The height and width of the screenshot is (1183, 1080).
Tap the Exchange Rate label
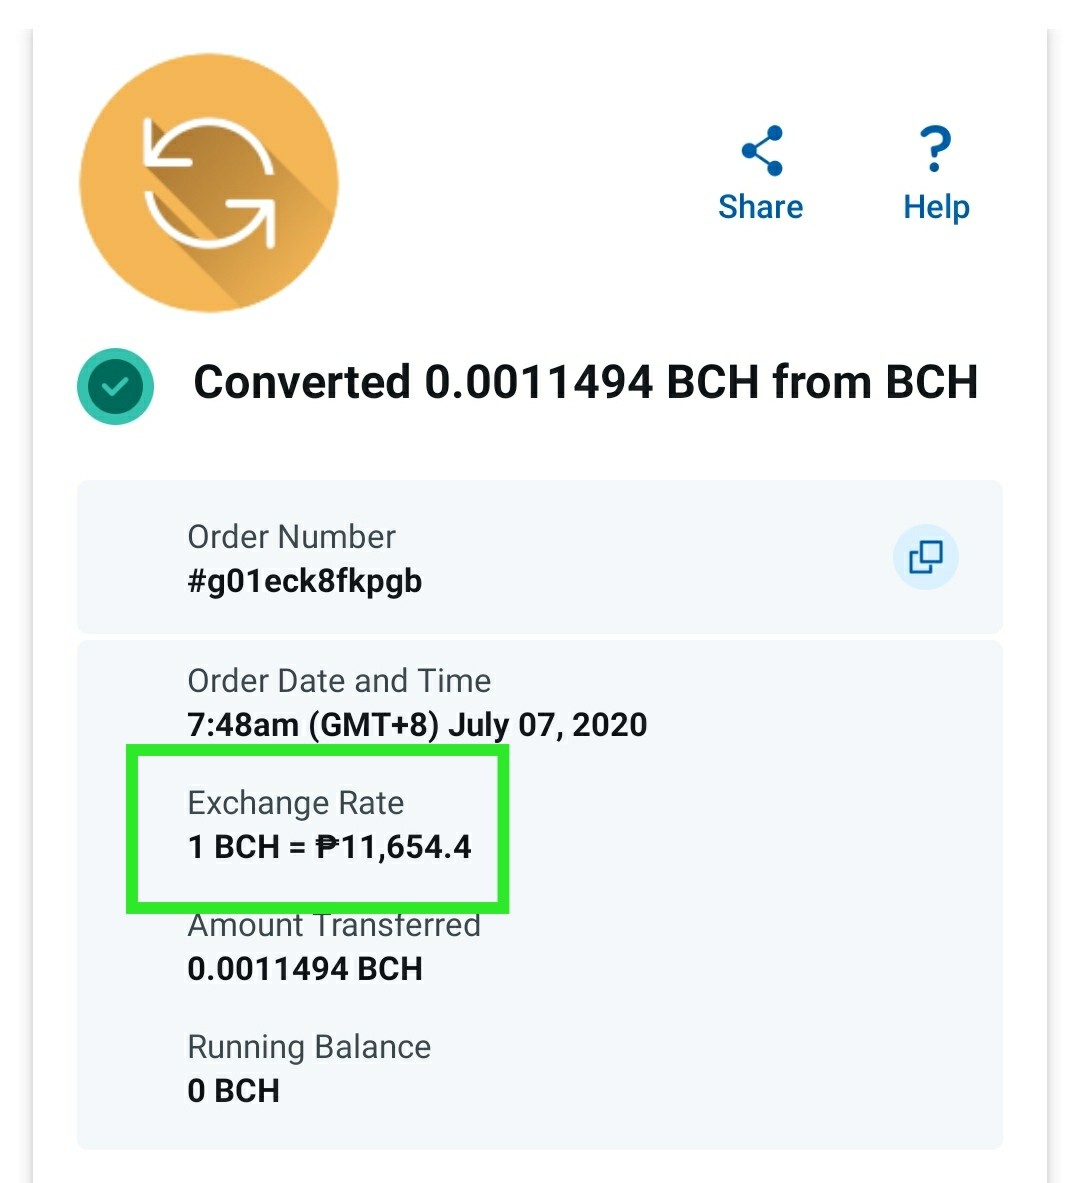296,804
